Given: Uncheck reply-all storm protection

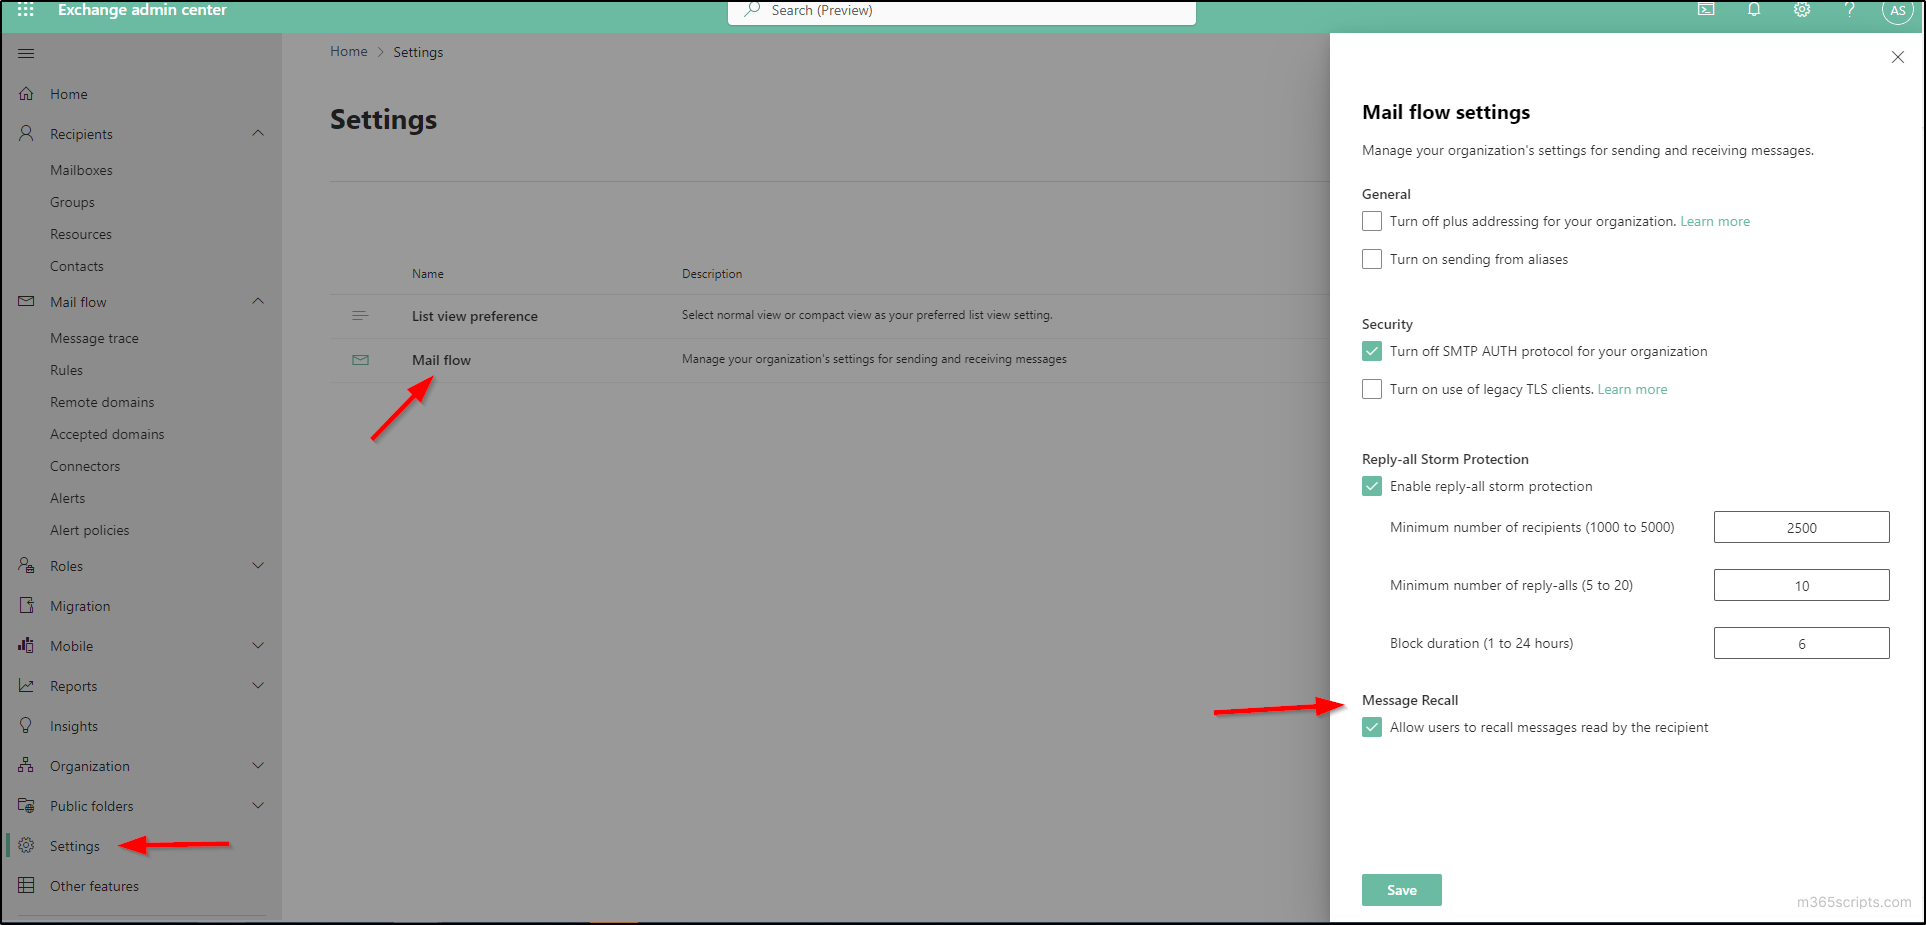Looking at the screenshot, I should 1371,486.
